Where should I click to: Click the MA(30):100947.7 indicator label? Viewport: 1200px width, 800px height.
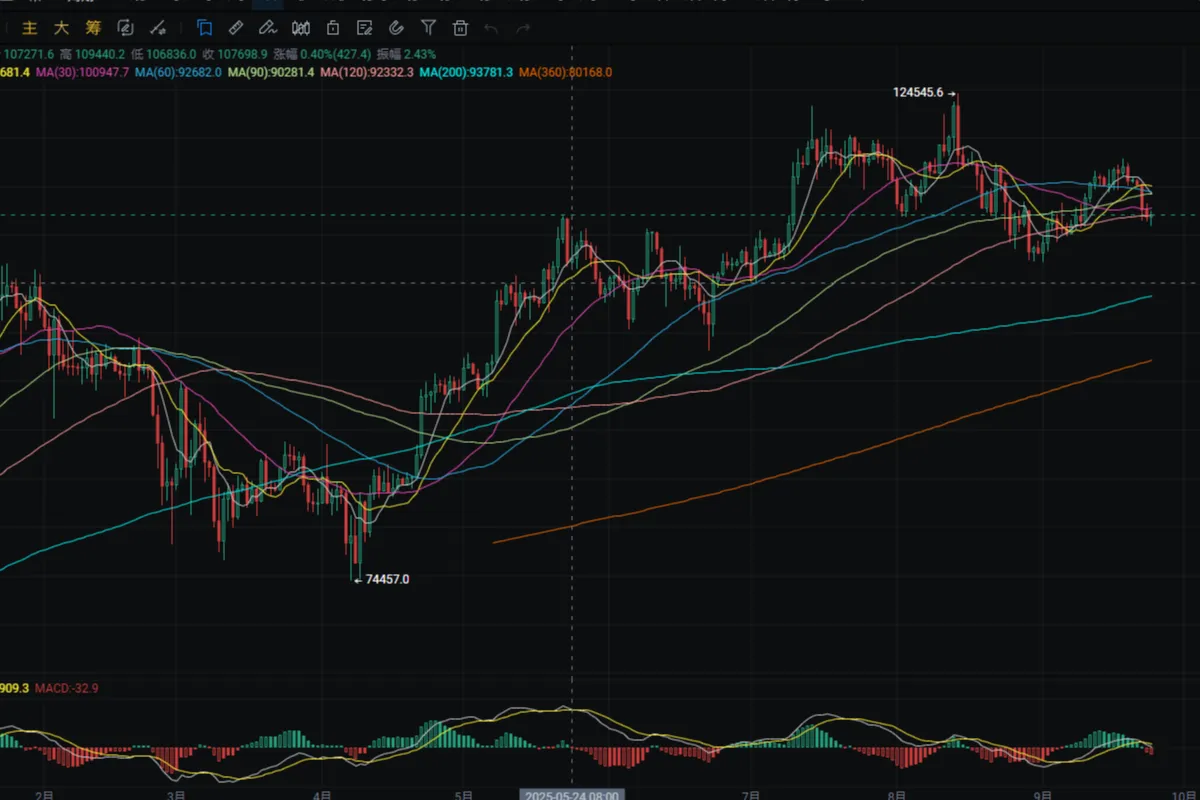[x=83, y=73]
